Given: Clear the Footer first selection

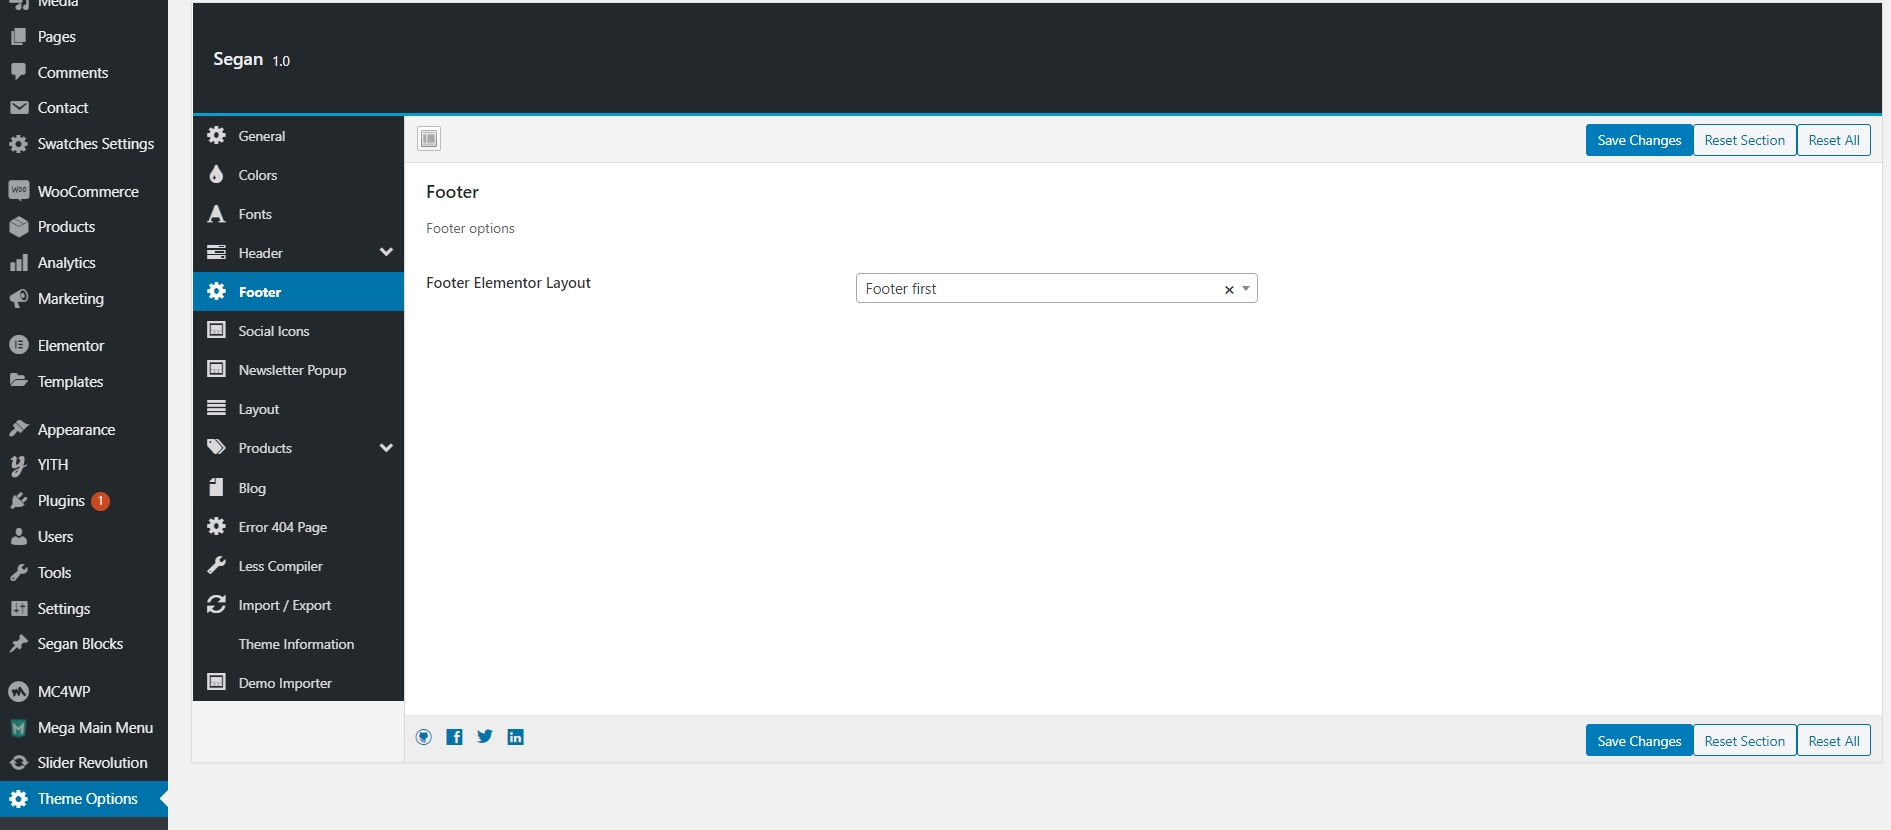Looking at the screenshot, I should (x=1229, y=290).
